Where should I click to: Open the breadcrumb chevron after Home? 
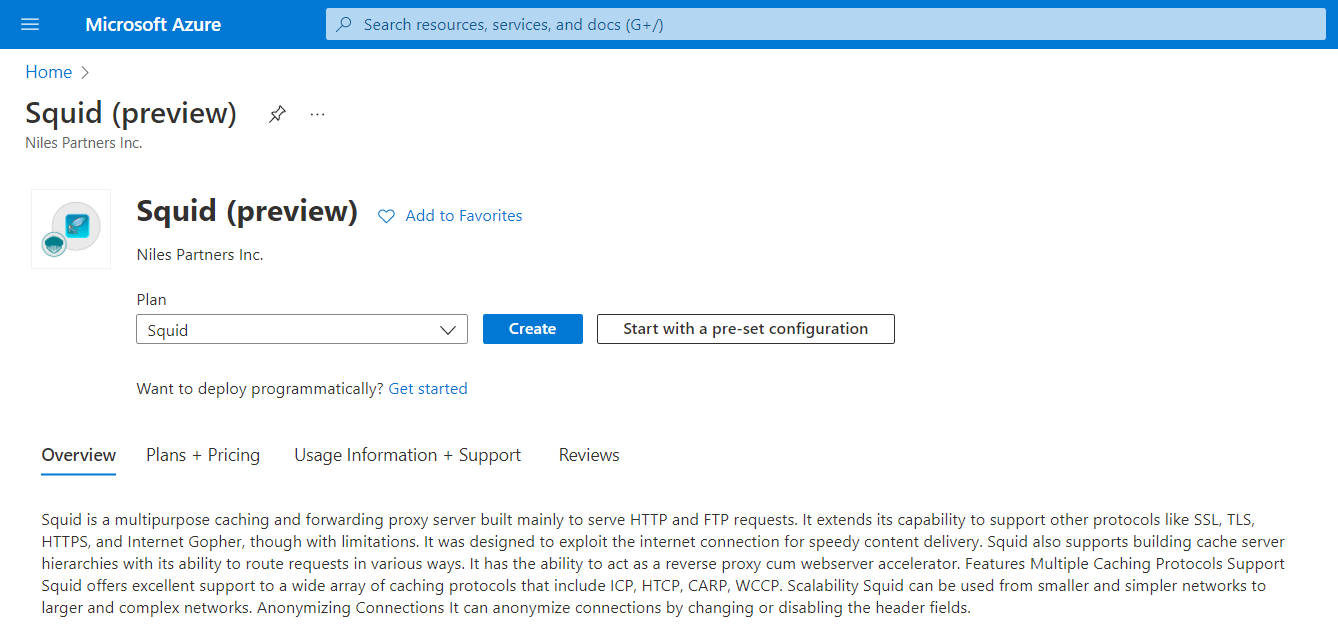[x=84, y=72]
